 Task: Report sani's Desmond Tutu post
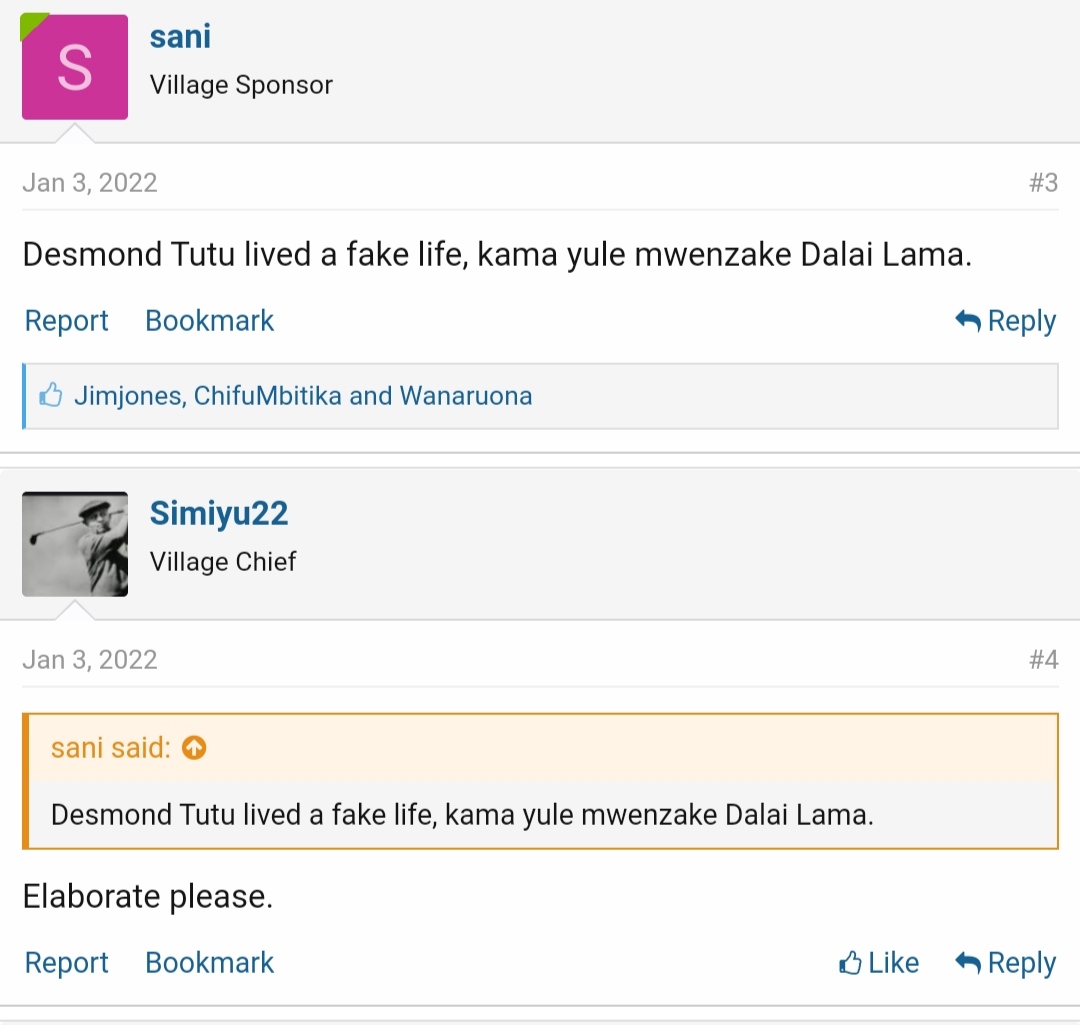[x=66, y=321]
